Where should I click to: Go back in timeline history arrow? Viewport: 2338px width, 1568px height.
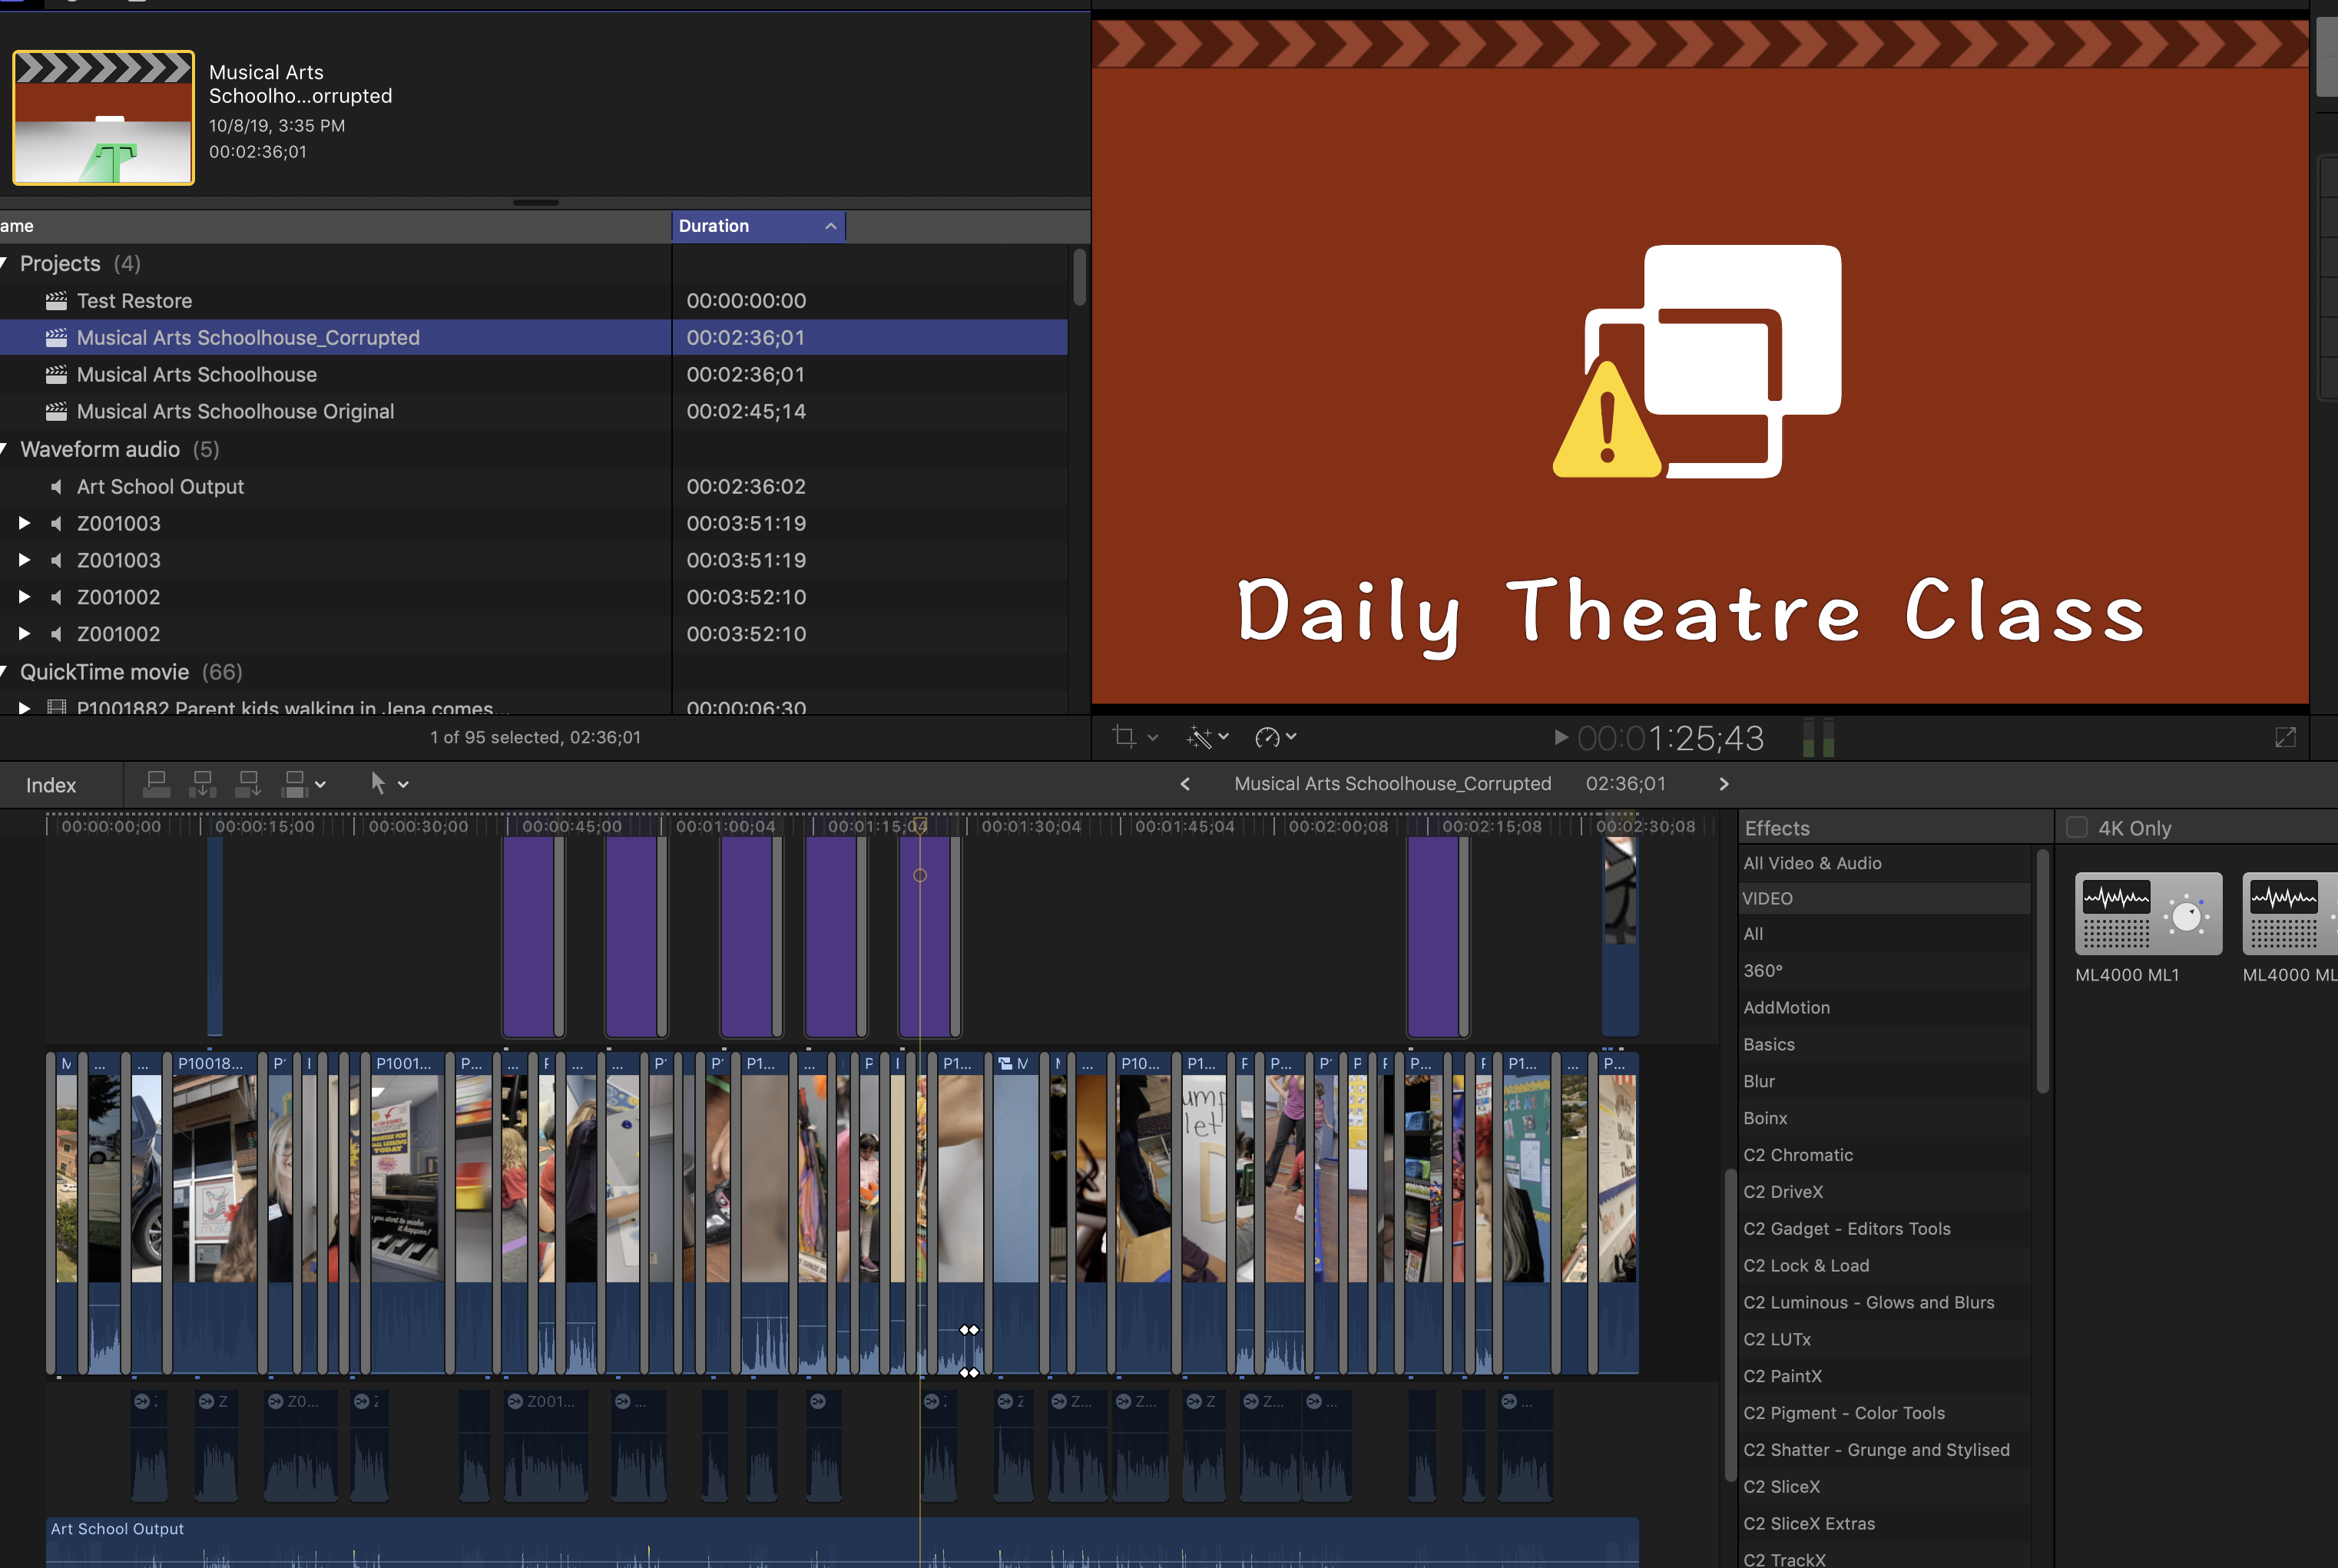pos(1185,784)
